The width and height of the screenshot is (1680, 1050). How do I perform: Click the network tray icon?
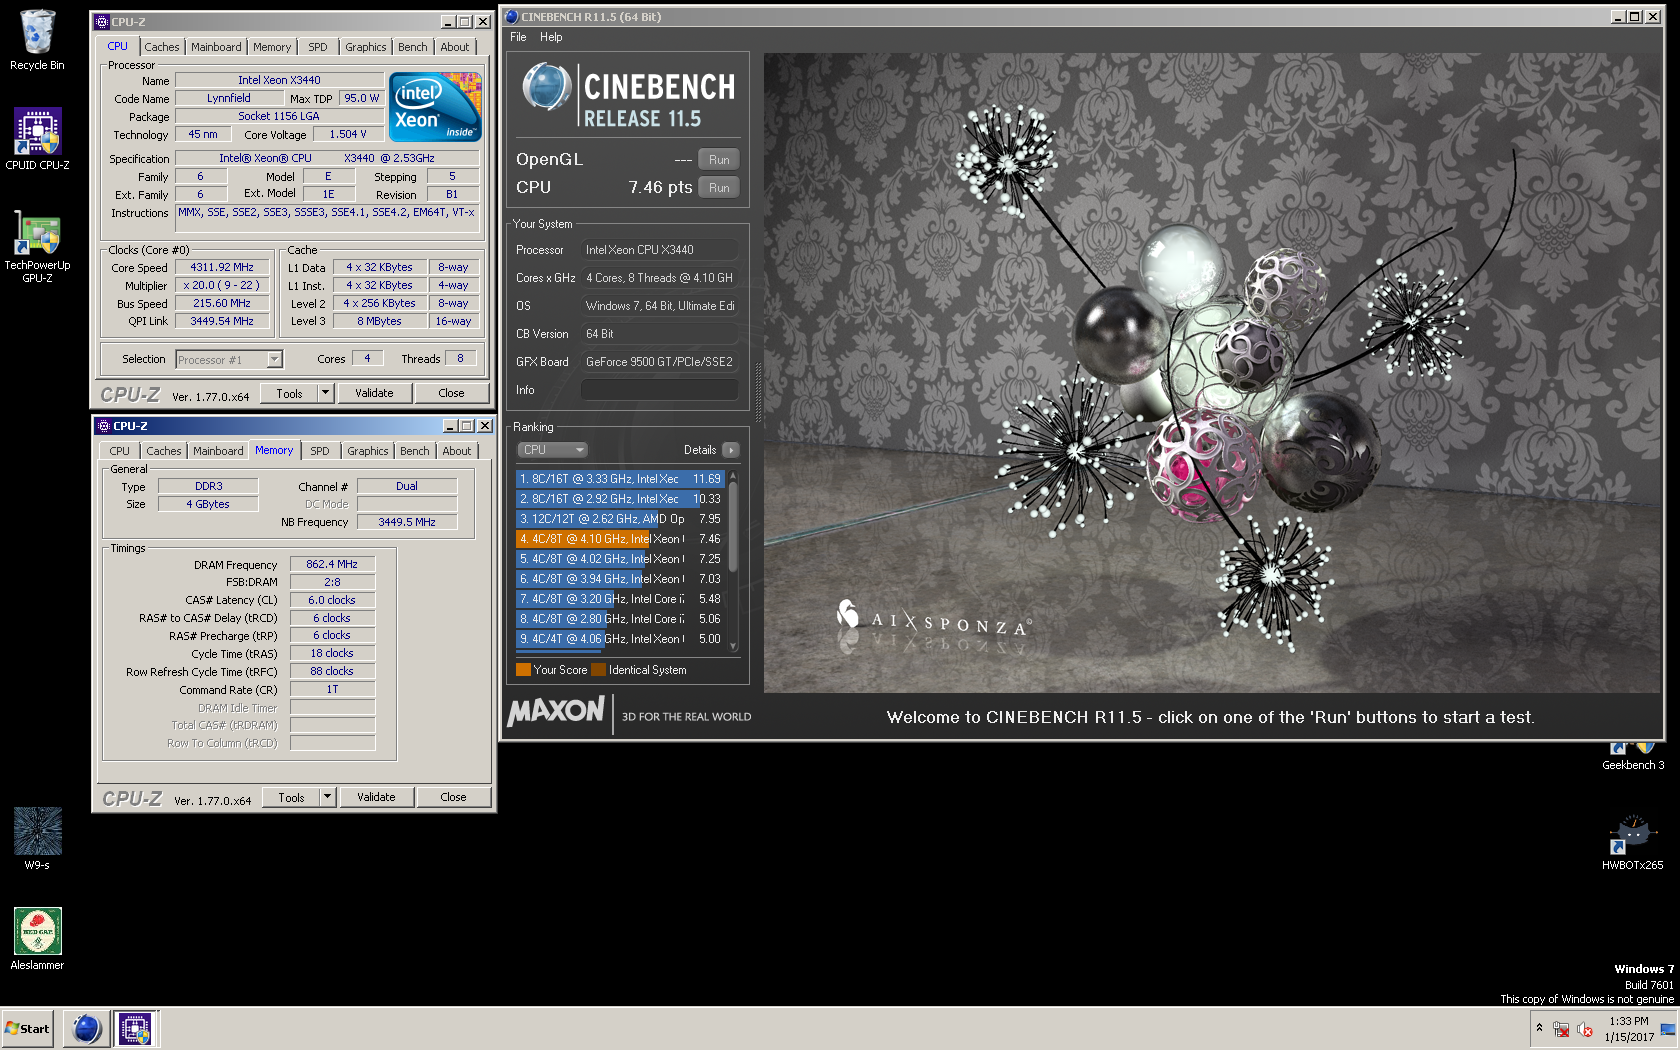coord(1561,1029)
